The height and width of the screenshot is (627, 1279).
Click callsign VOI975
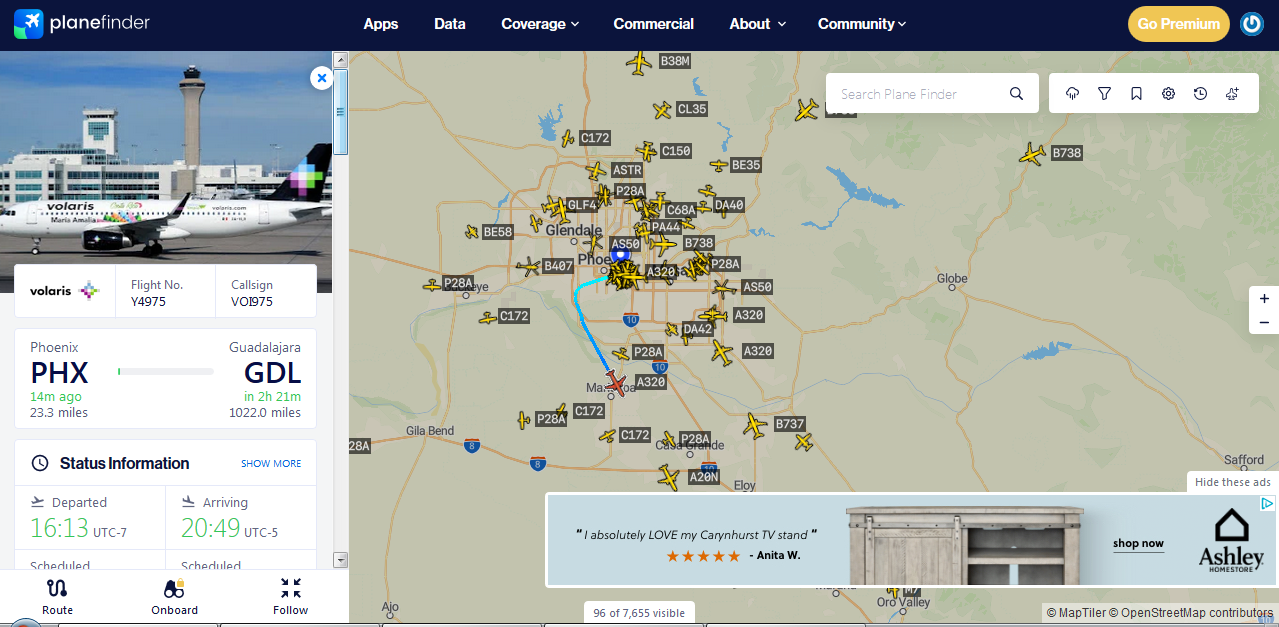click(x=252, y=302)
